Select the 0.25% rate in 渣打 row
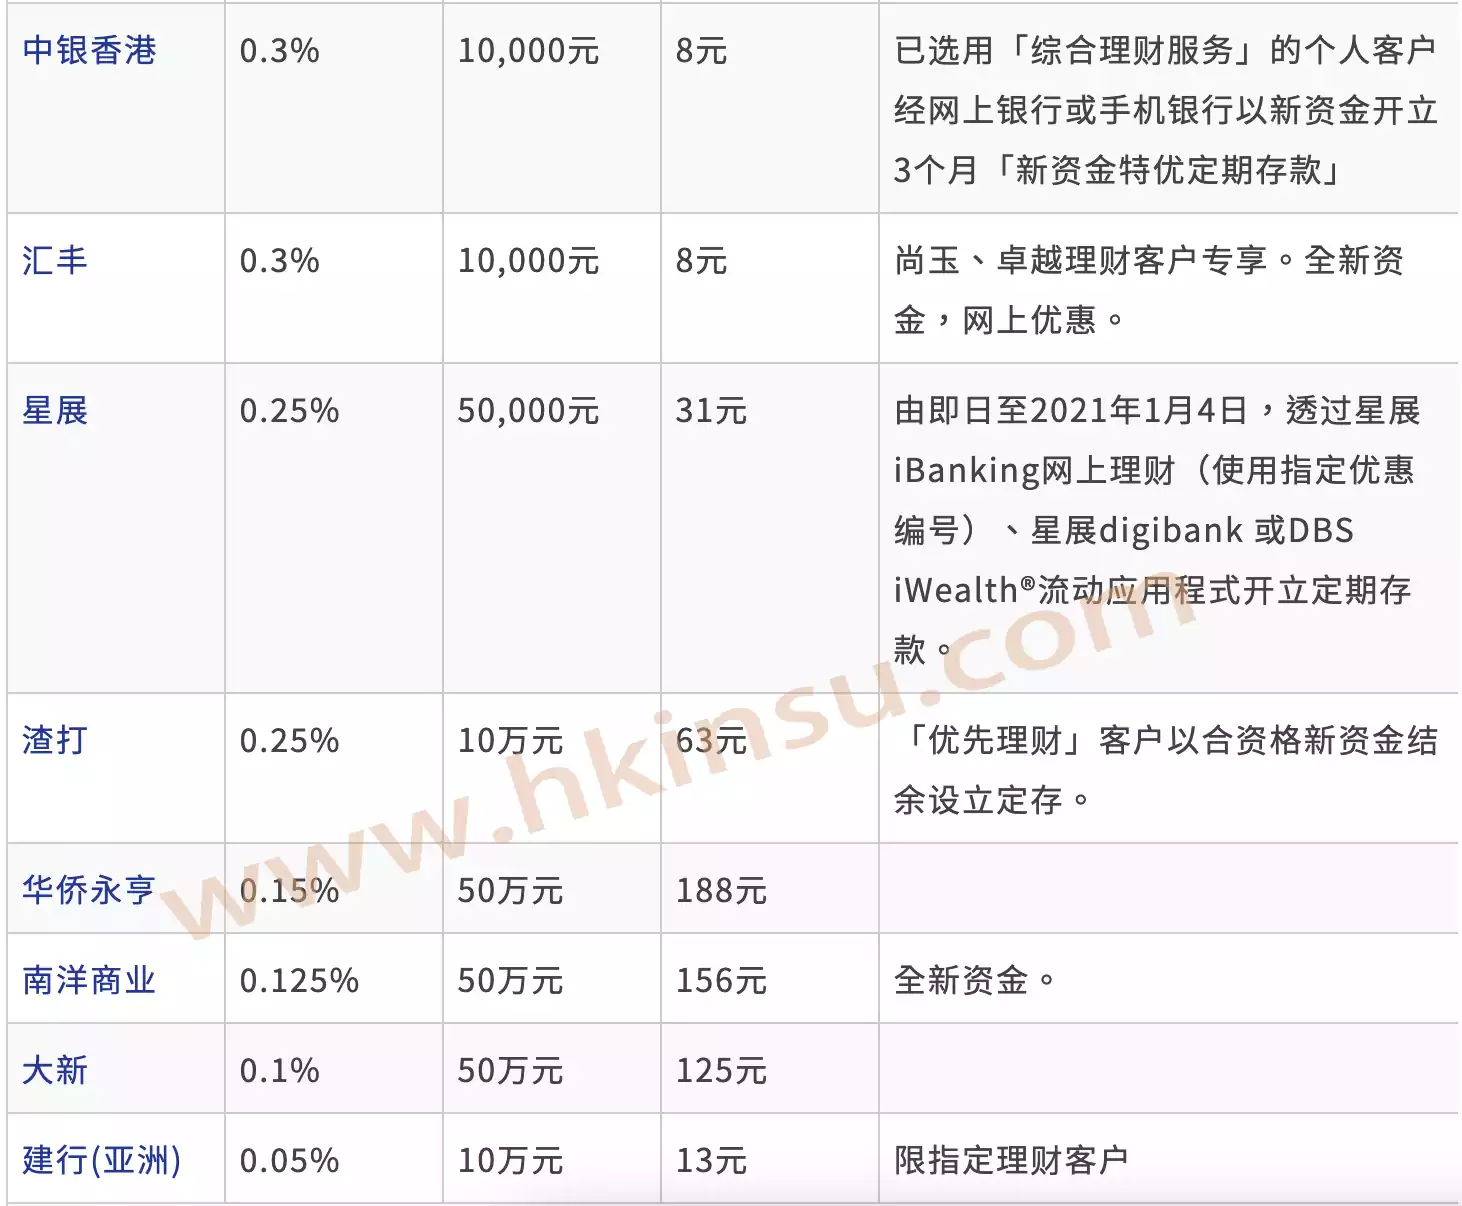 point(289,740)
